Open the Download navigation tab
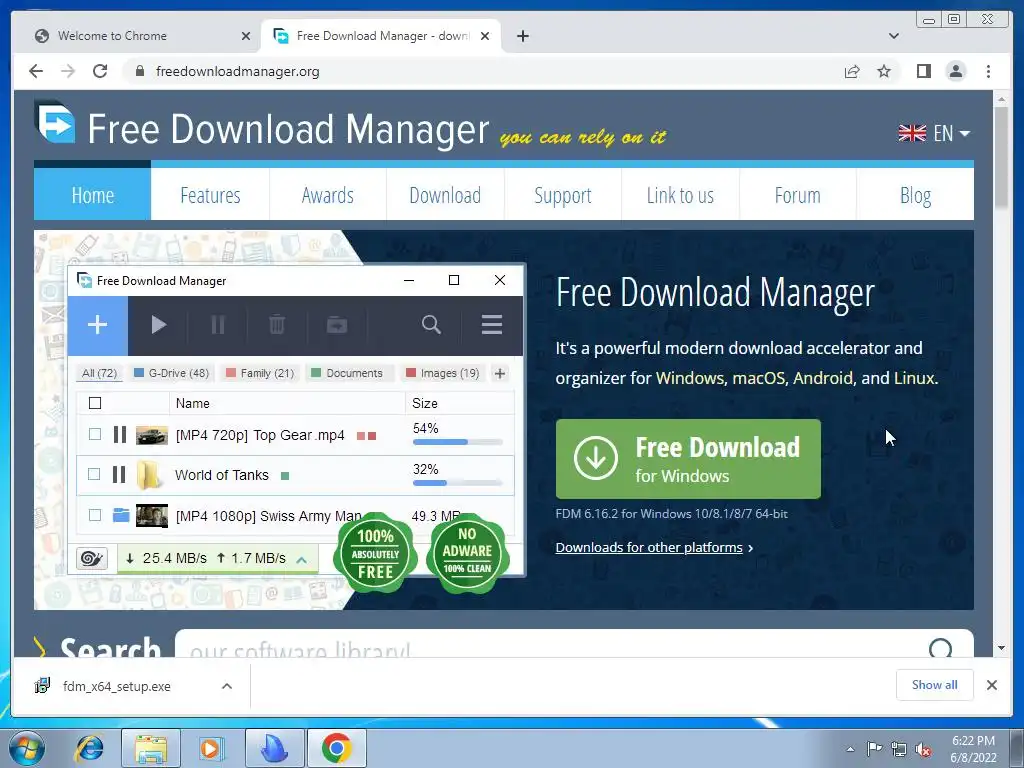1024x768 pixels. 445,195
